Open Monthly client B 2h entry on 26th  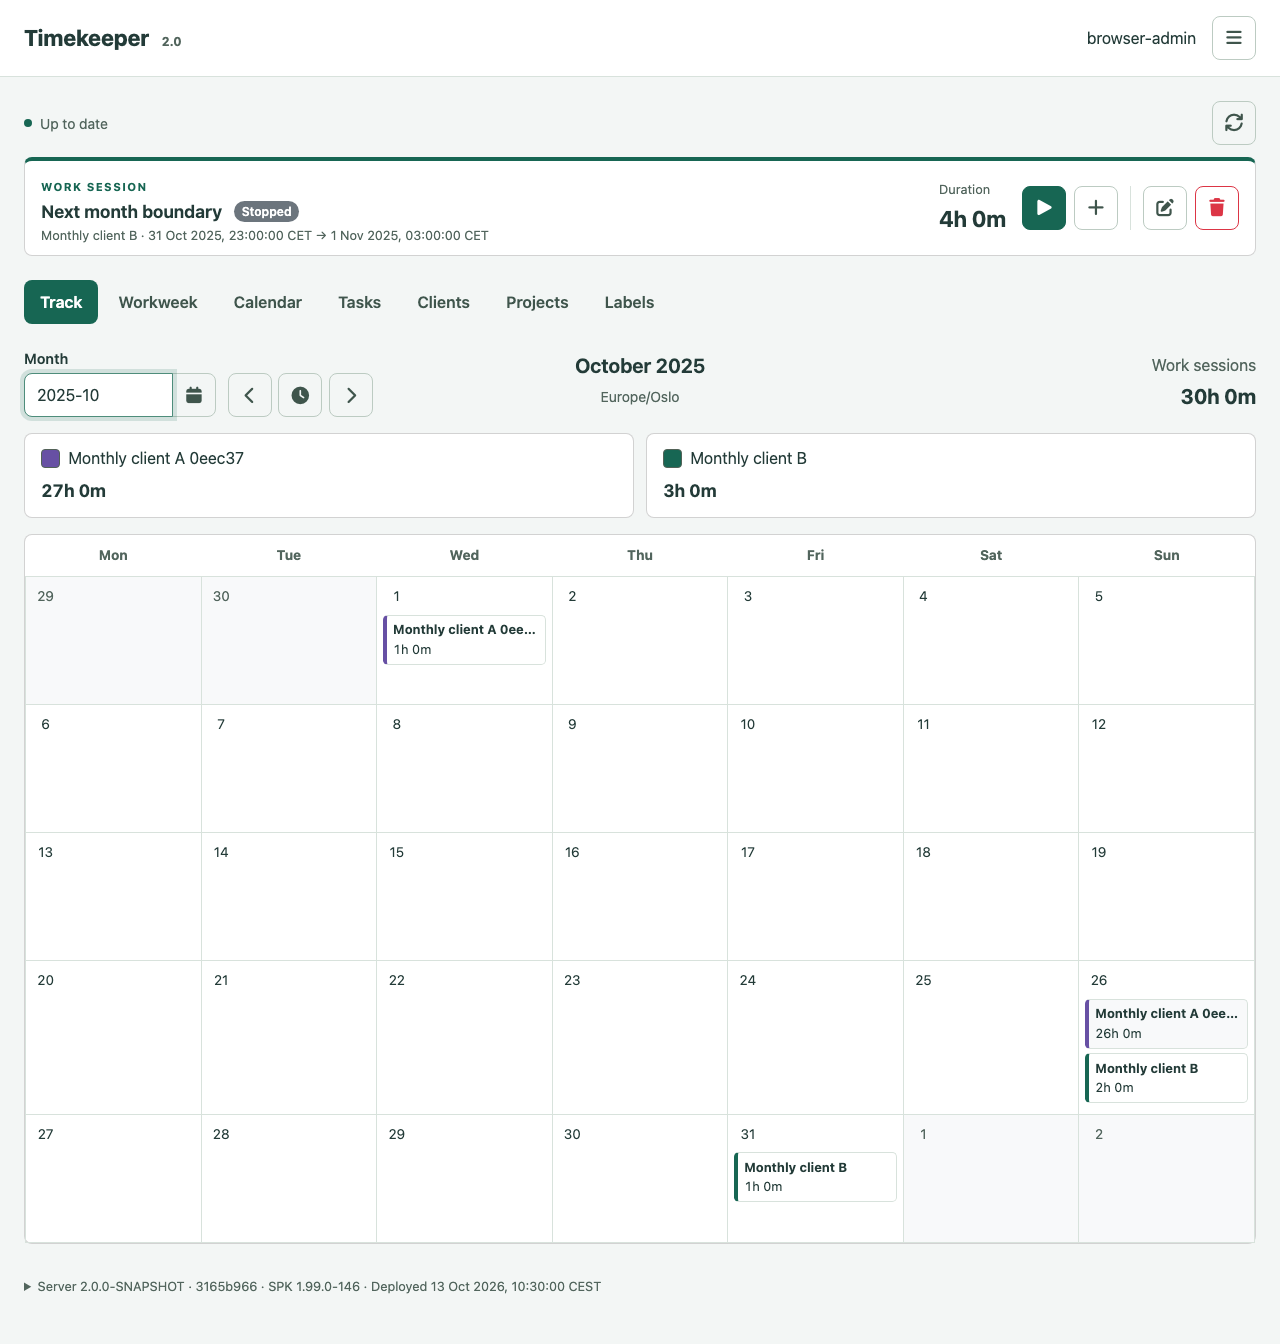click(x=1166, y=1078)
